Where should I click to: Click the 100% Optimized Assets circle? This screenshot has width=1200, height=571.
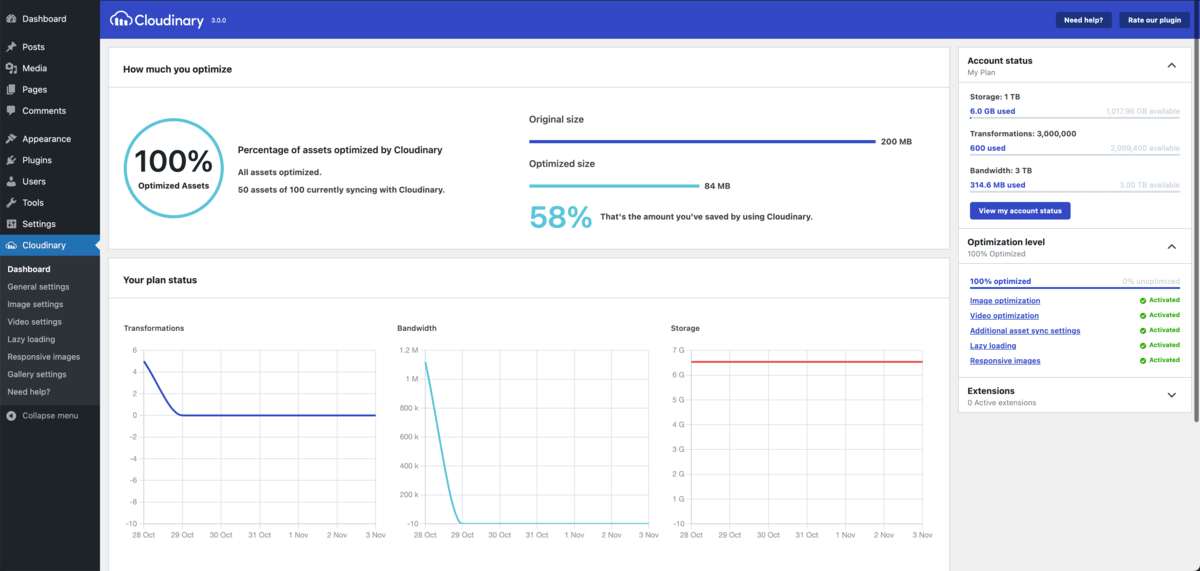pyautogui.click(x=173, y=167)
